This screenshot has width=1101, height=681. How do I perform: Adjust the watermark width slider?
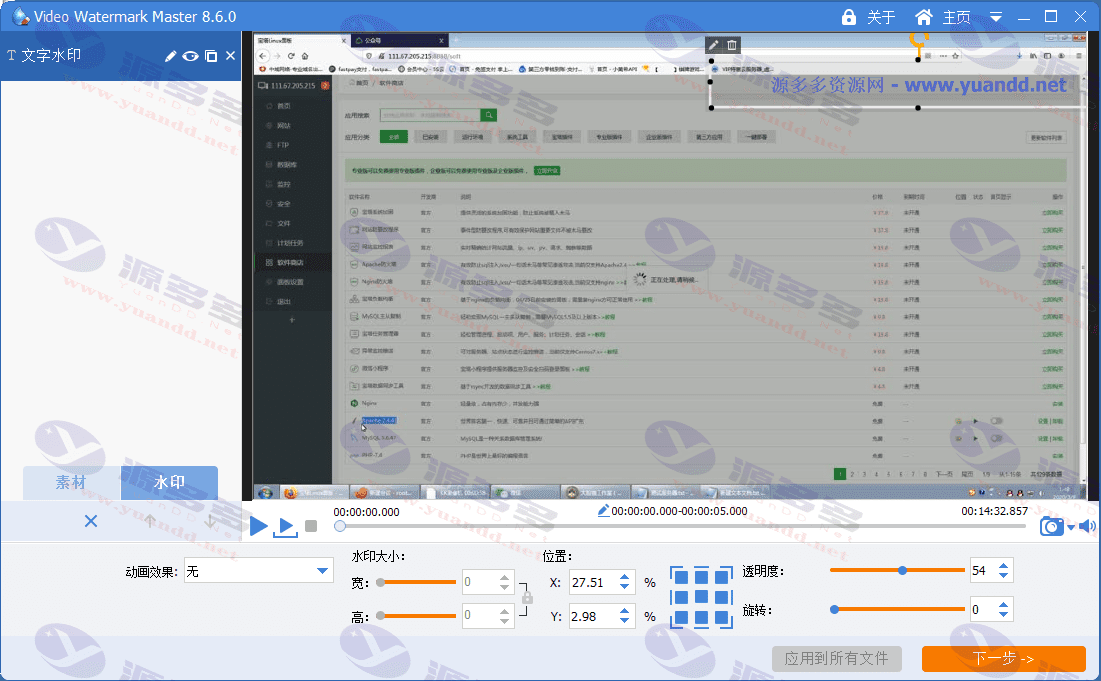(x=416, y=582)
